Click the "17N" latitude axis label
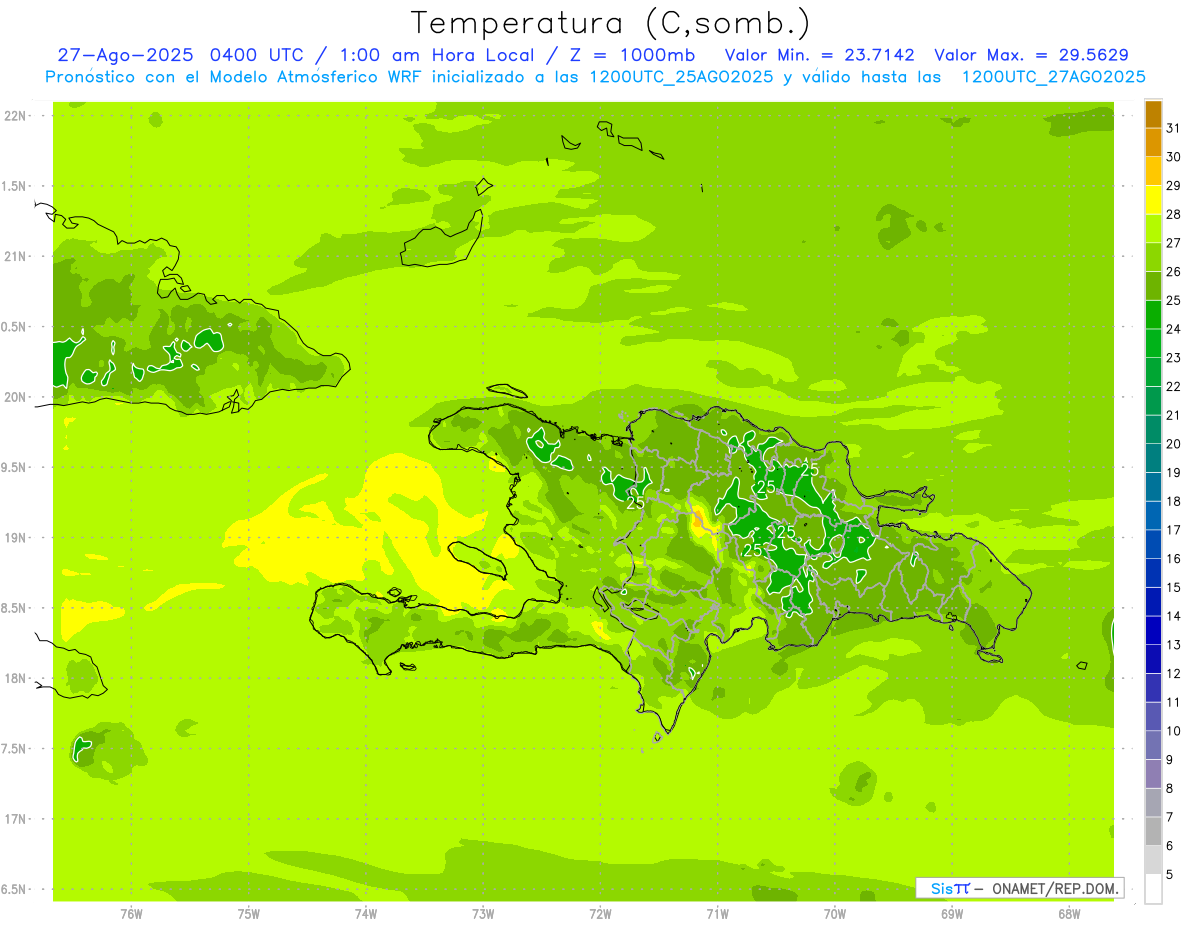 click(14, 819)
